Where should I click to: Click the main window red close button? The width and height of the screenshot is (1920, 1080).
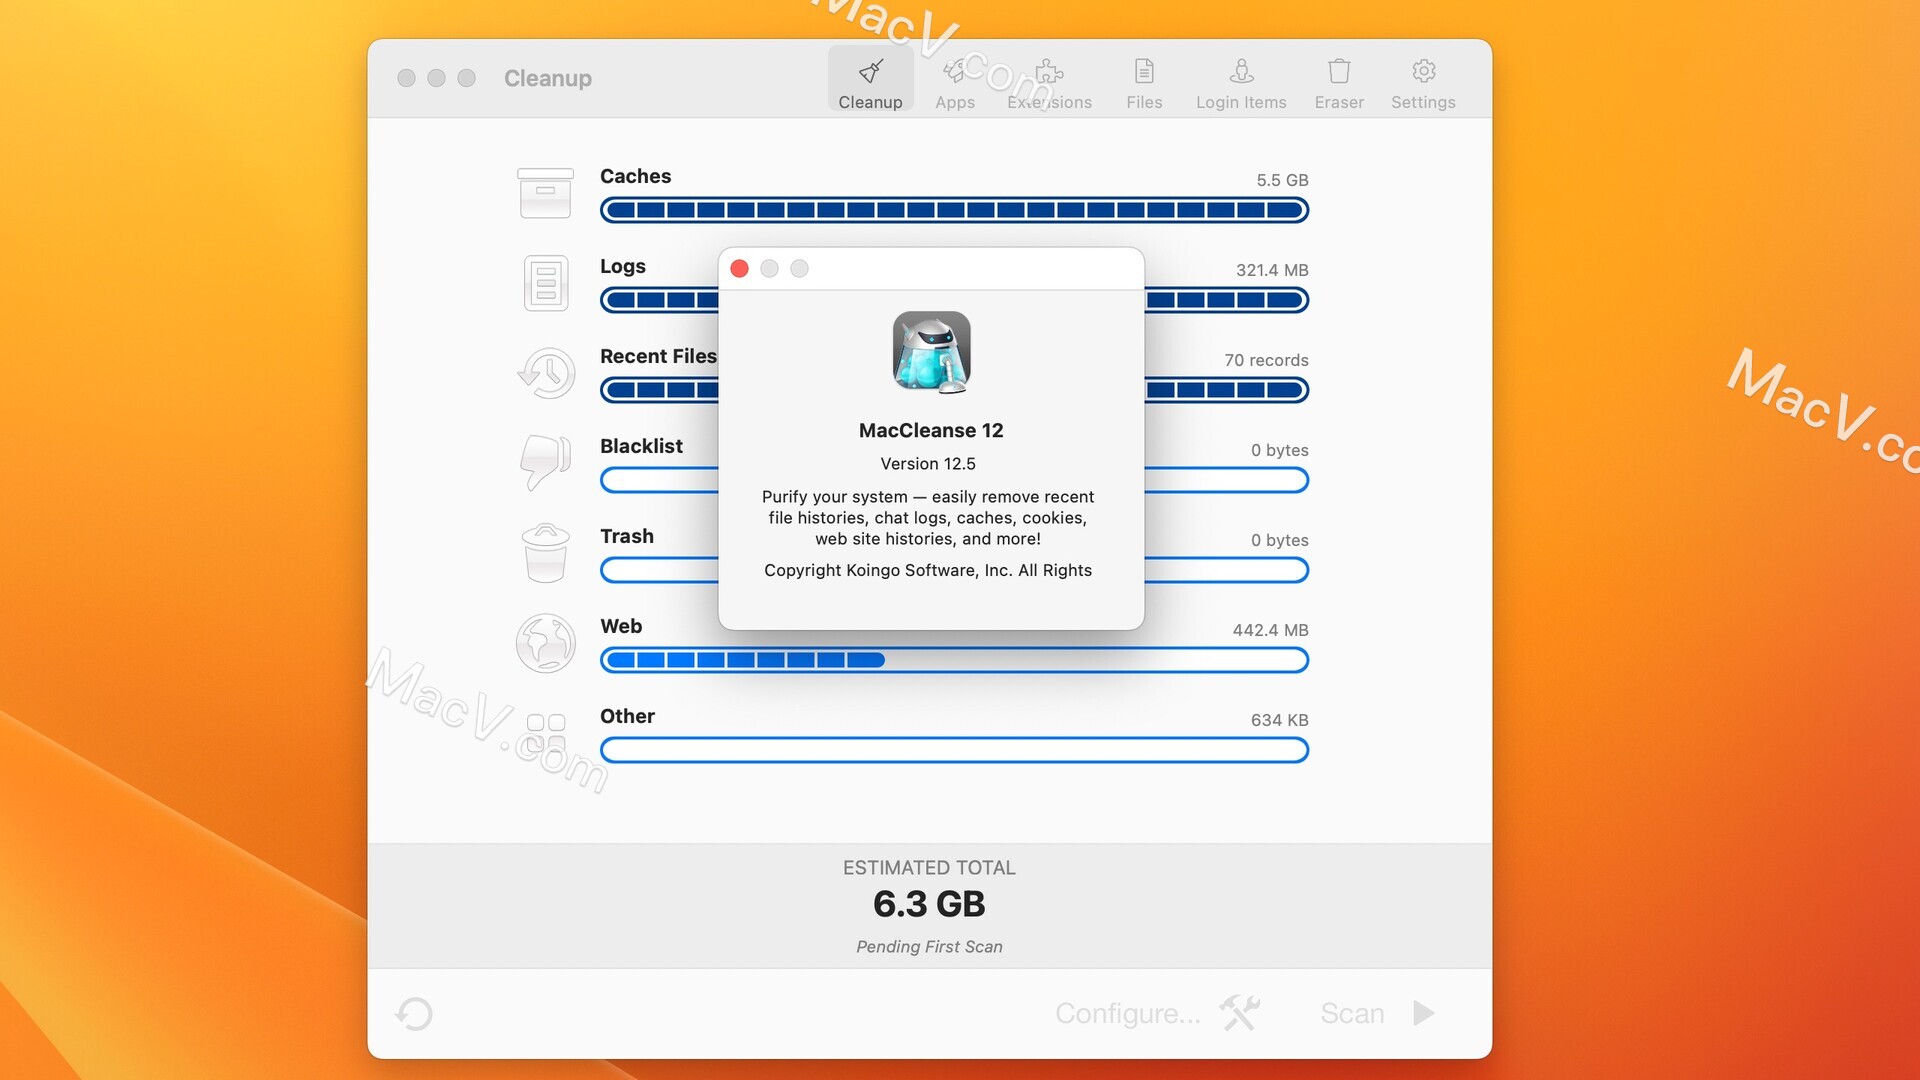[x=406, y=78]
